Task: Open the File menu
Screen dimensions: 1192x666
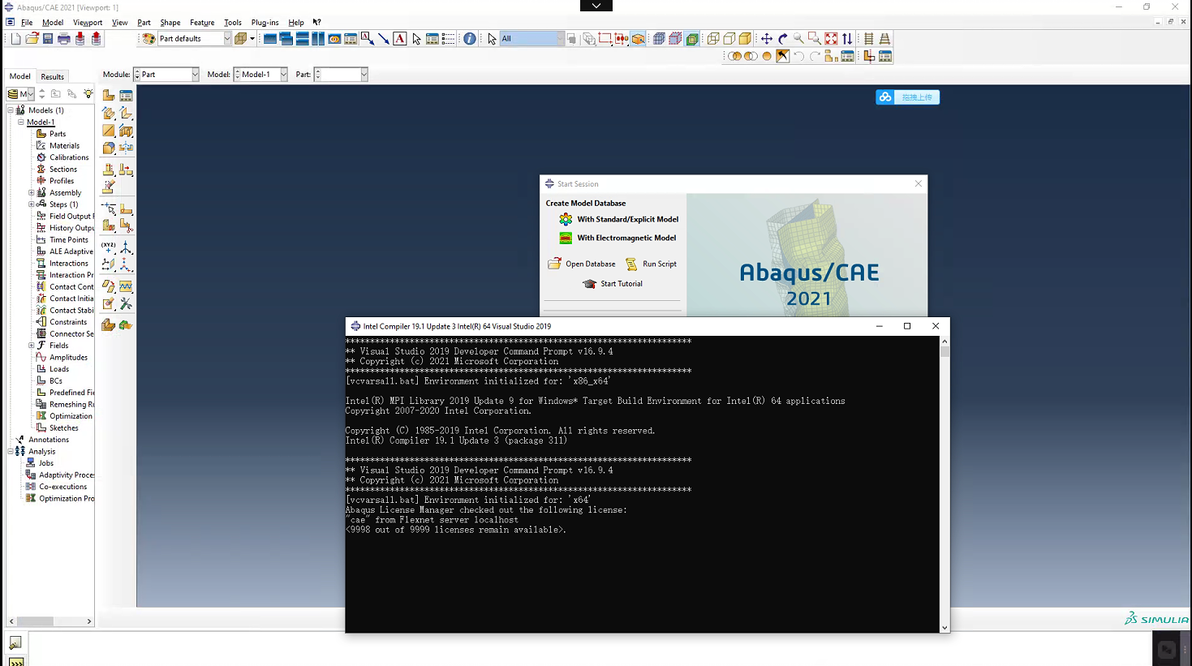Action: (27, 23)
